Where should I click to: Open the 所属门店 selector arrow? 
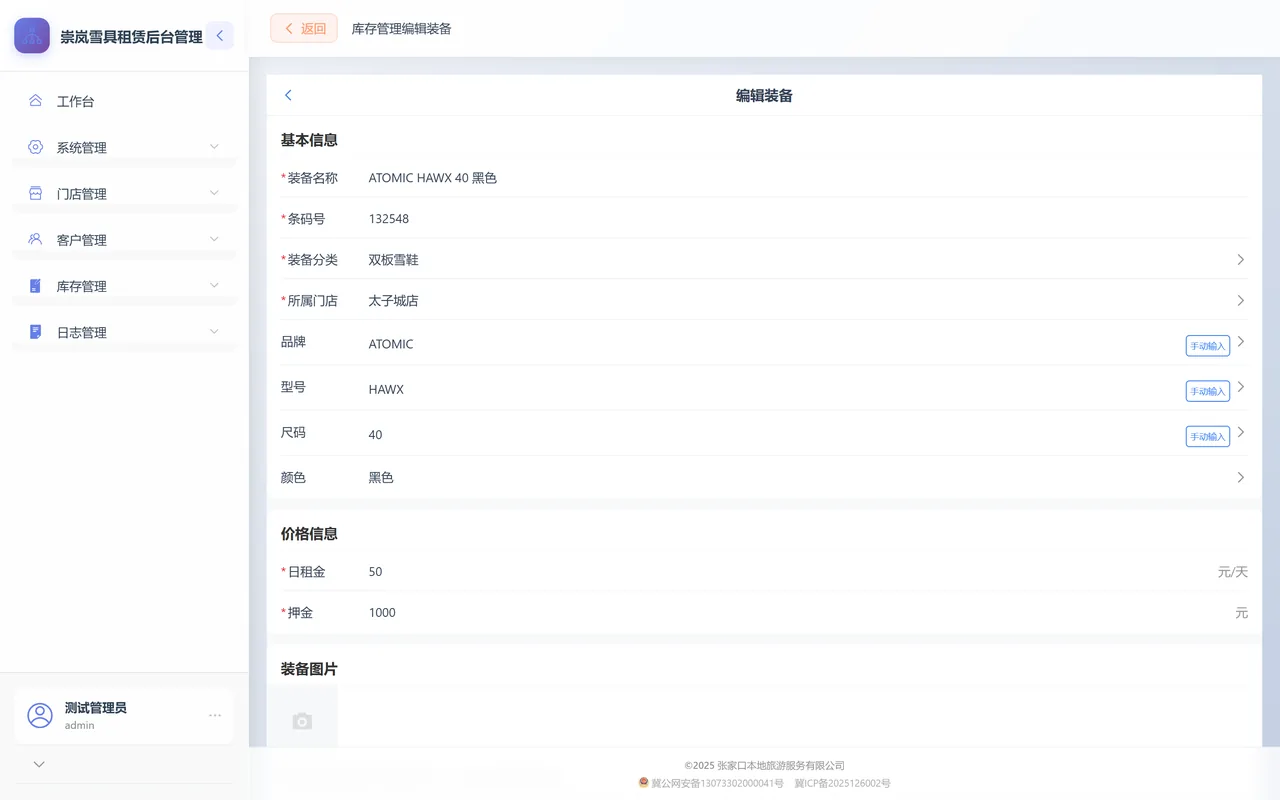[1240, 301]
